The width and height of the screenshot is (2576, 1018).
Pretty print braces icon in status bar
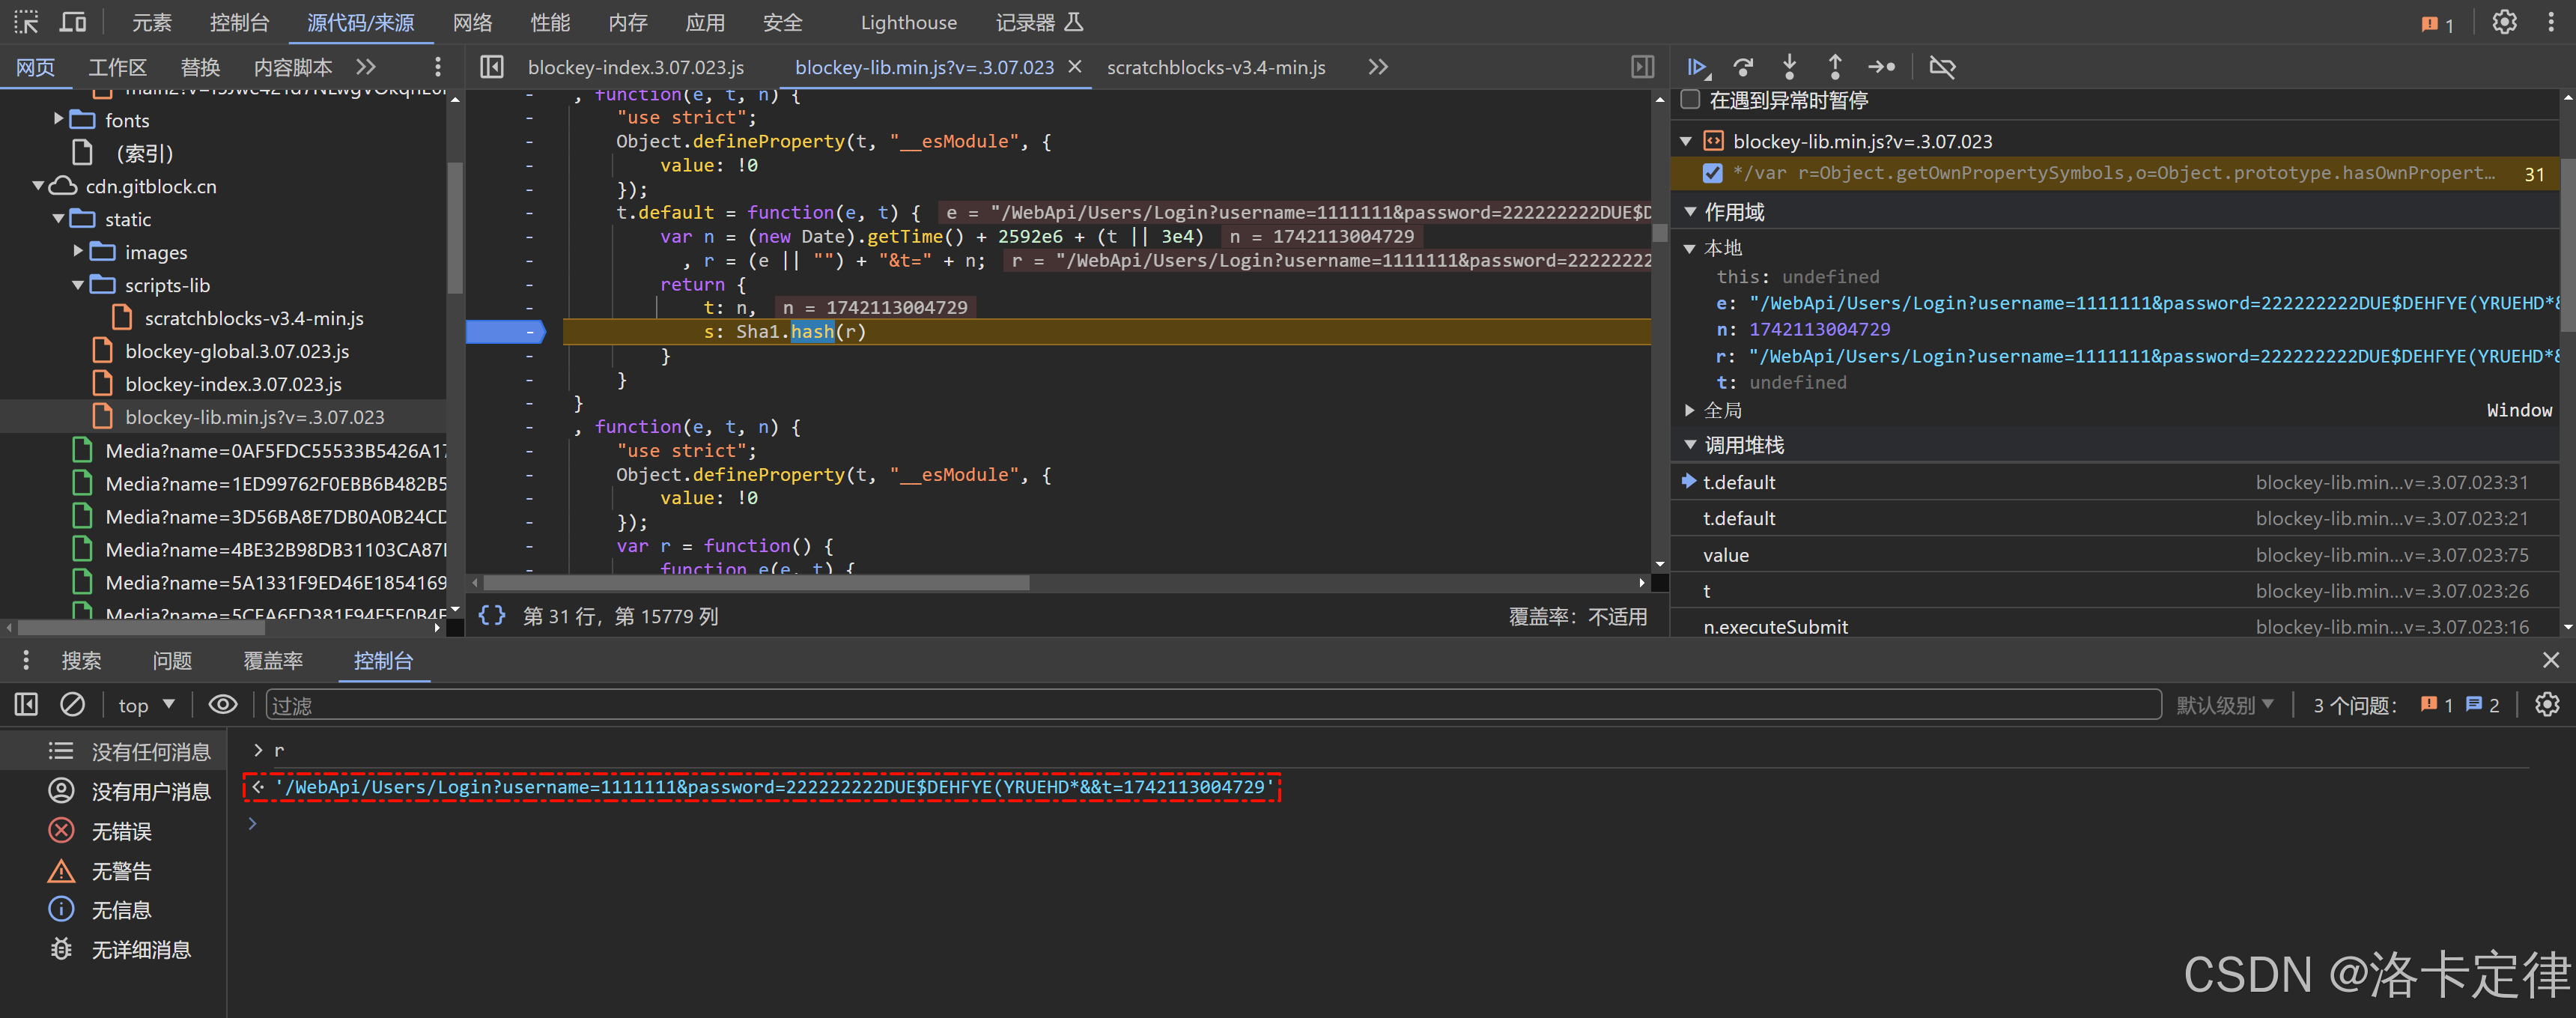491,616
